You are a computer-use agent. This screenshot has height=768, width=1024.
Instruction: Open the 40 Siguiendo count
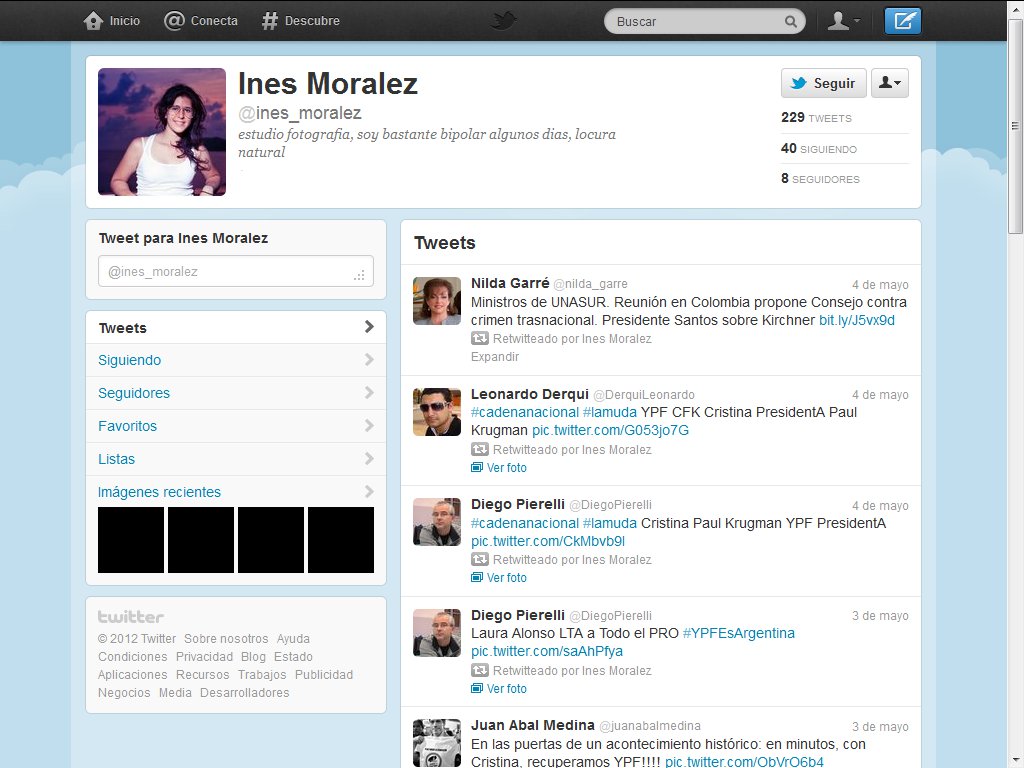[819, 149]
